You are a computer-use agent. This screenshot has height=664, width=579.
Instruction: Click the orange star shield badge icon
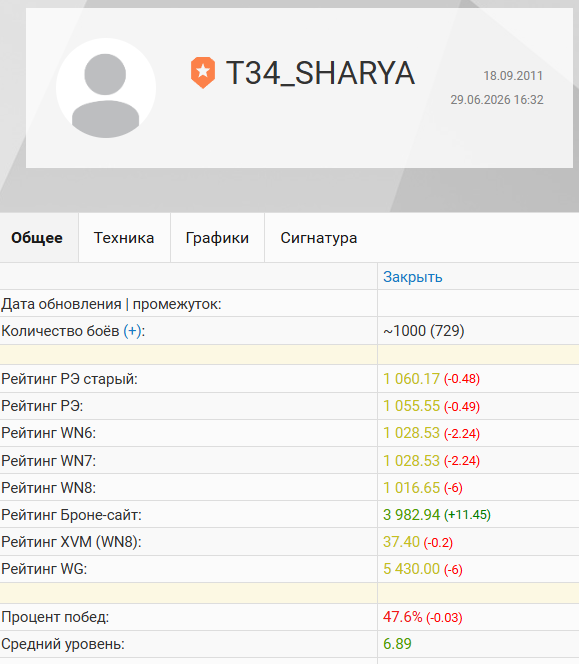[x=203, y=72]
